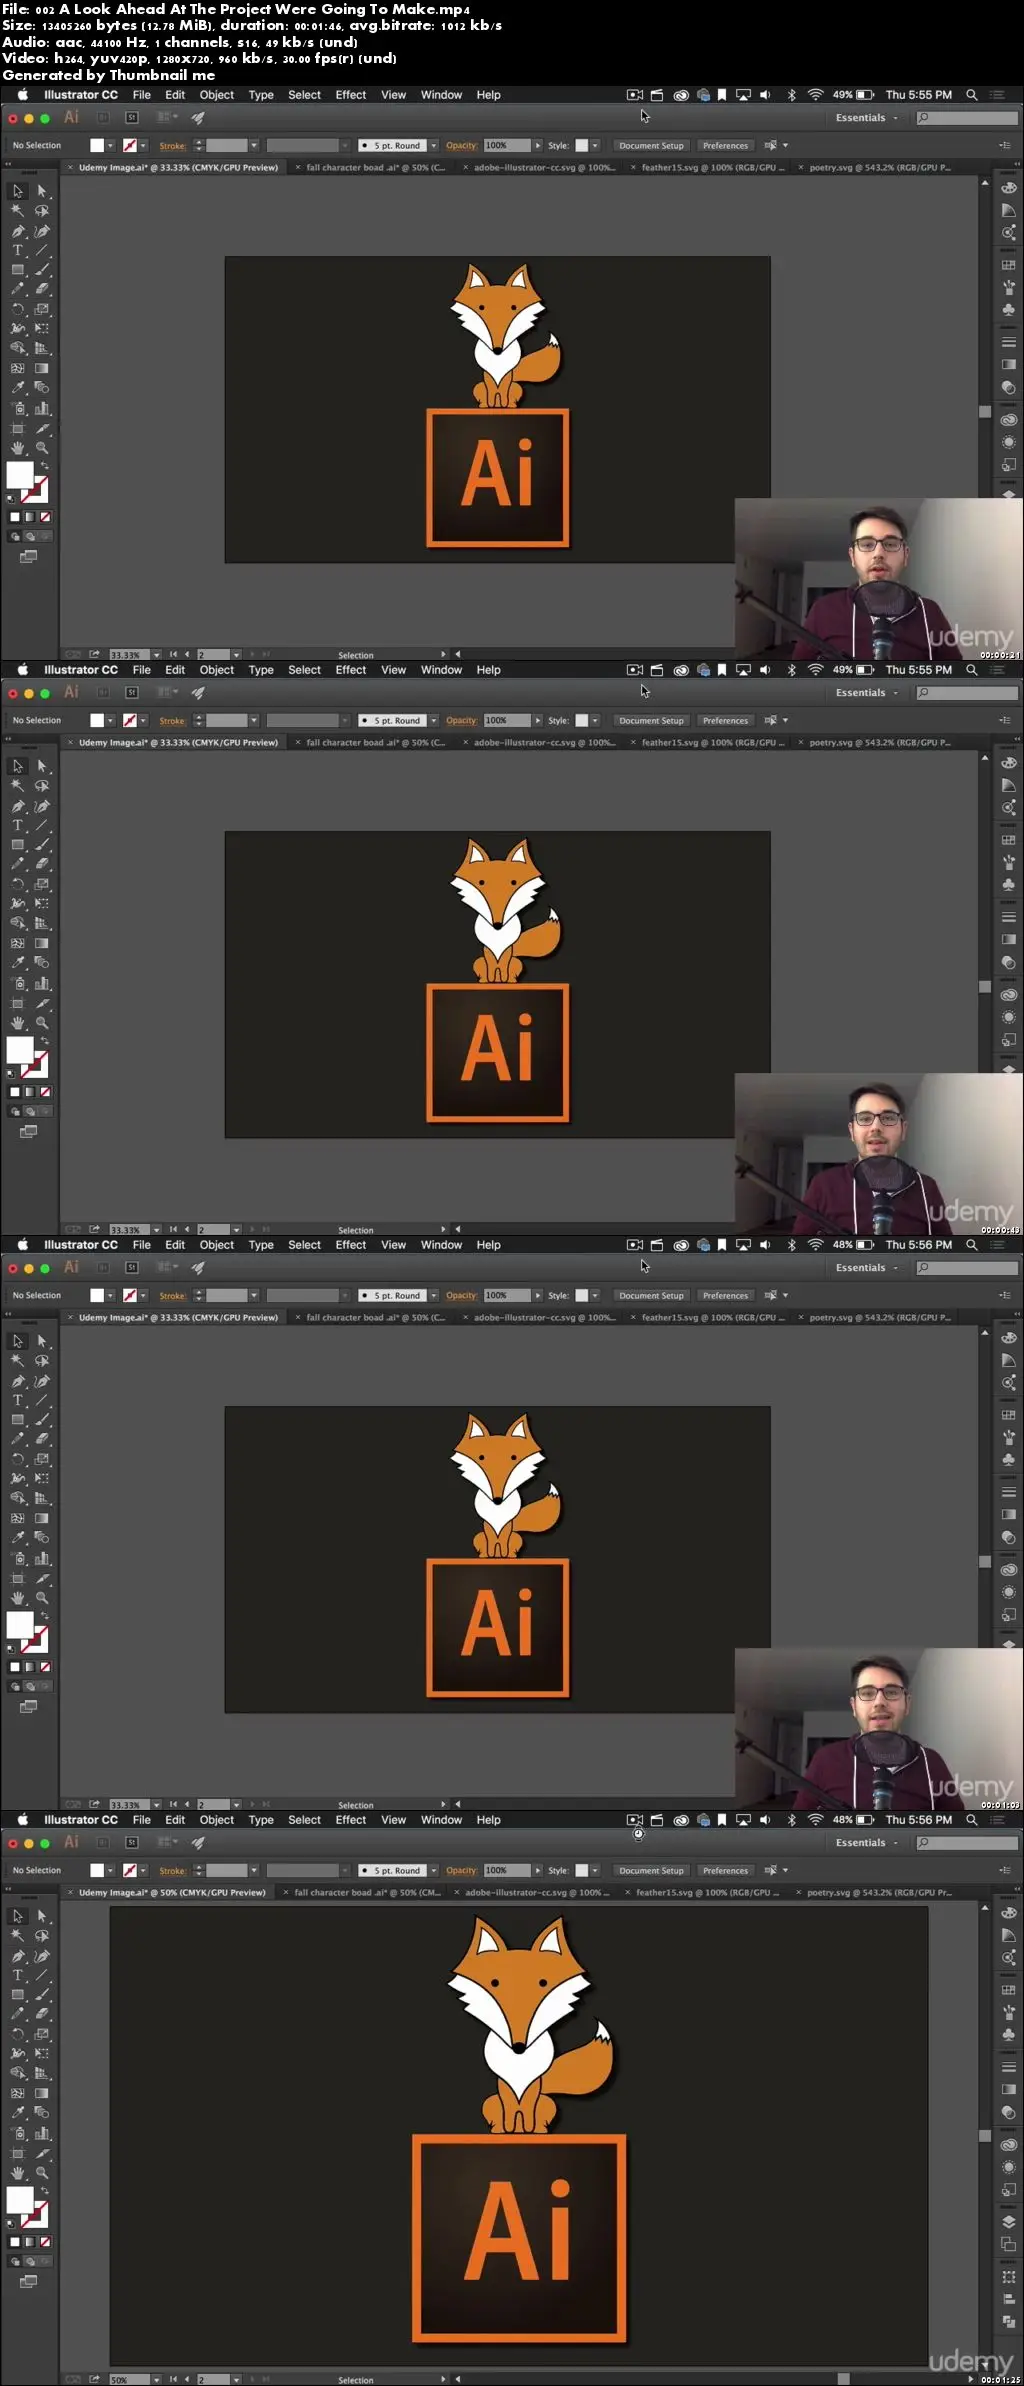Image resolution: width=1024 pixels, height=2386 pixels.
Task: Select the Pen tool in the first frame
Action: pyautogui.click(x=18, y=231)
